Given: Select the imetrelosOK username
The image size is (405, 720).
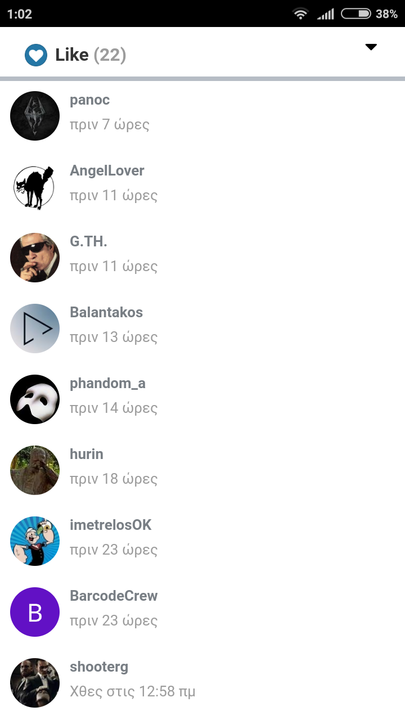Looking at the screenshot, I should [x=111, y=525].
